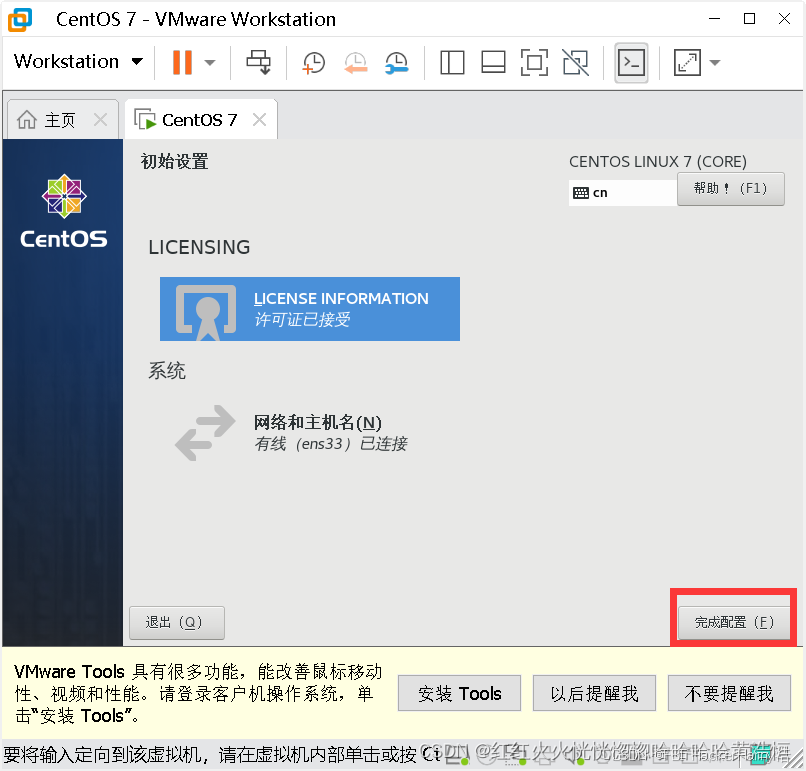
Task: Close the CentOS 7 tab
Action: (260, 120)
